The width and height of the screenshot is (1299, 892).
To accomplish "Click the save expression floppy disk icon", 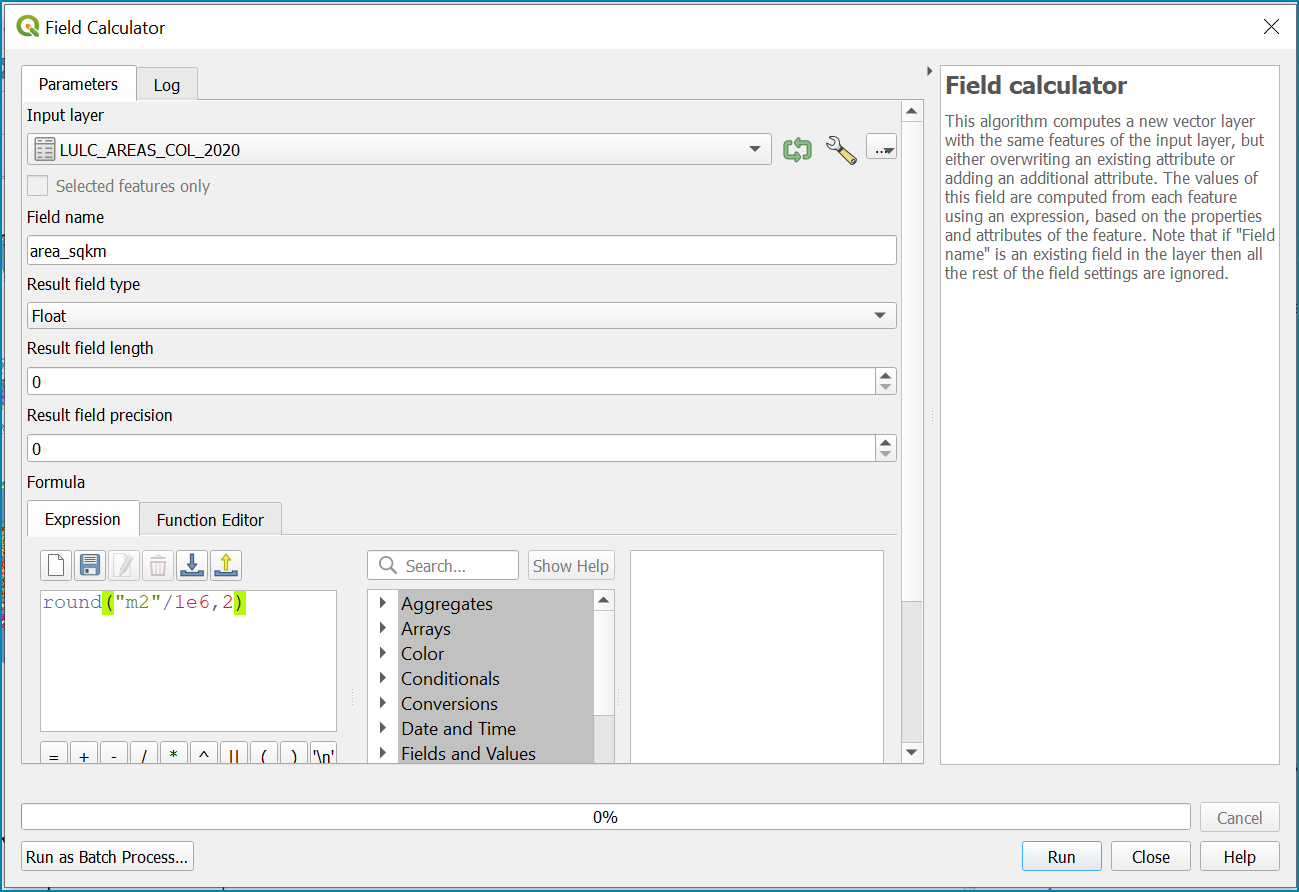I will tap(90, 566).
